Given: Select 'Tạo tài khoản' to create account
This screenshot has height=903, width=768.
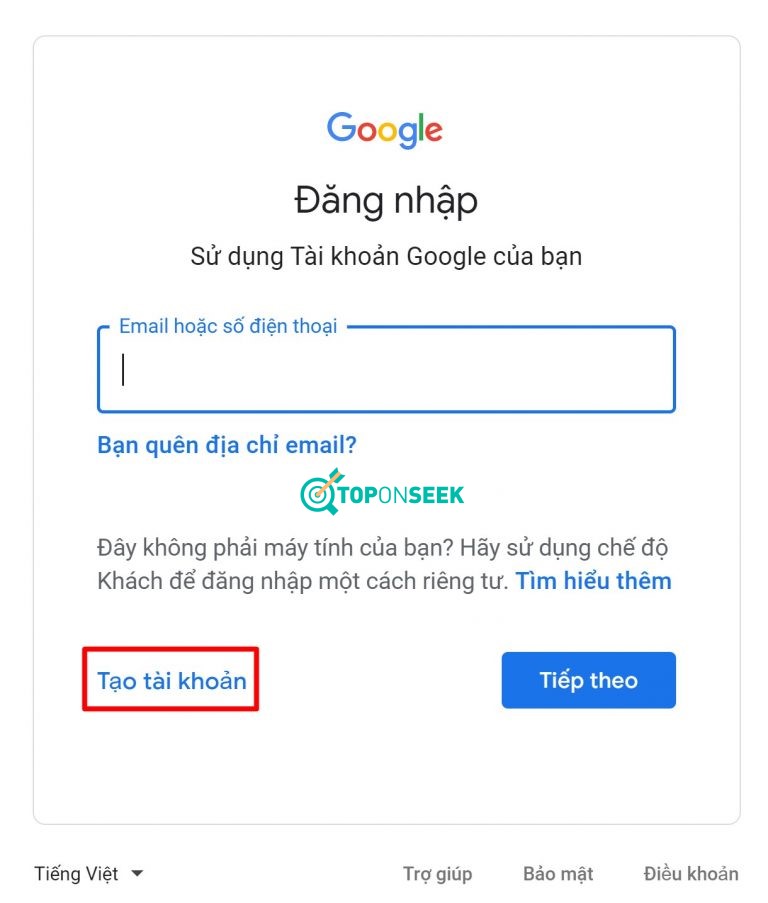Looking at the screenshot, I should [x=172, y=681].
